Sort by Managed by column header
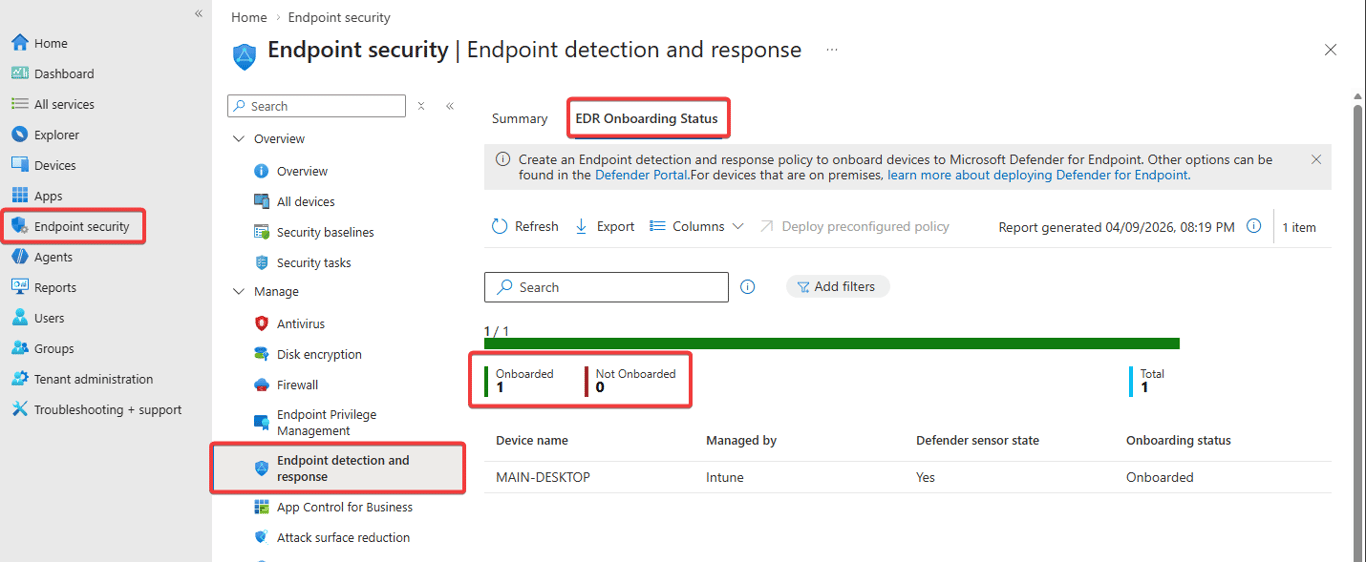Screen dimensions: 1366x562 pyautogui.click(x=741, y=440)
